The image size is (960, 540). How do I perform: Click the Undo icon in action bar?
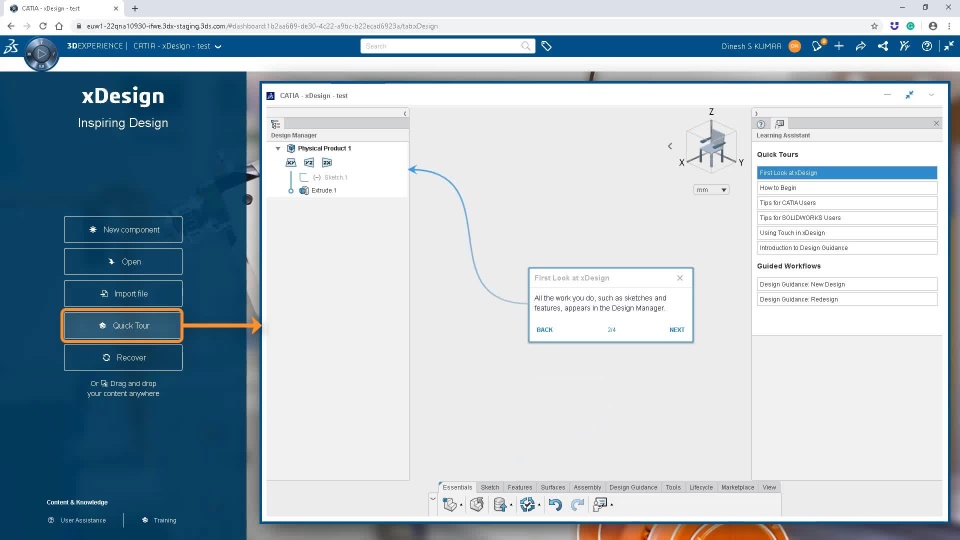(x=555, y=504)
